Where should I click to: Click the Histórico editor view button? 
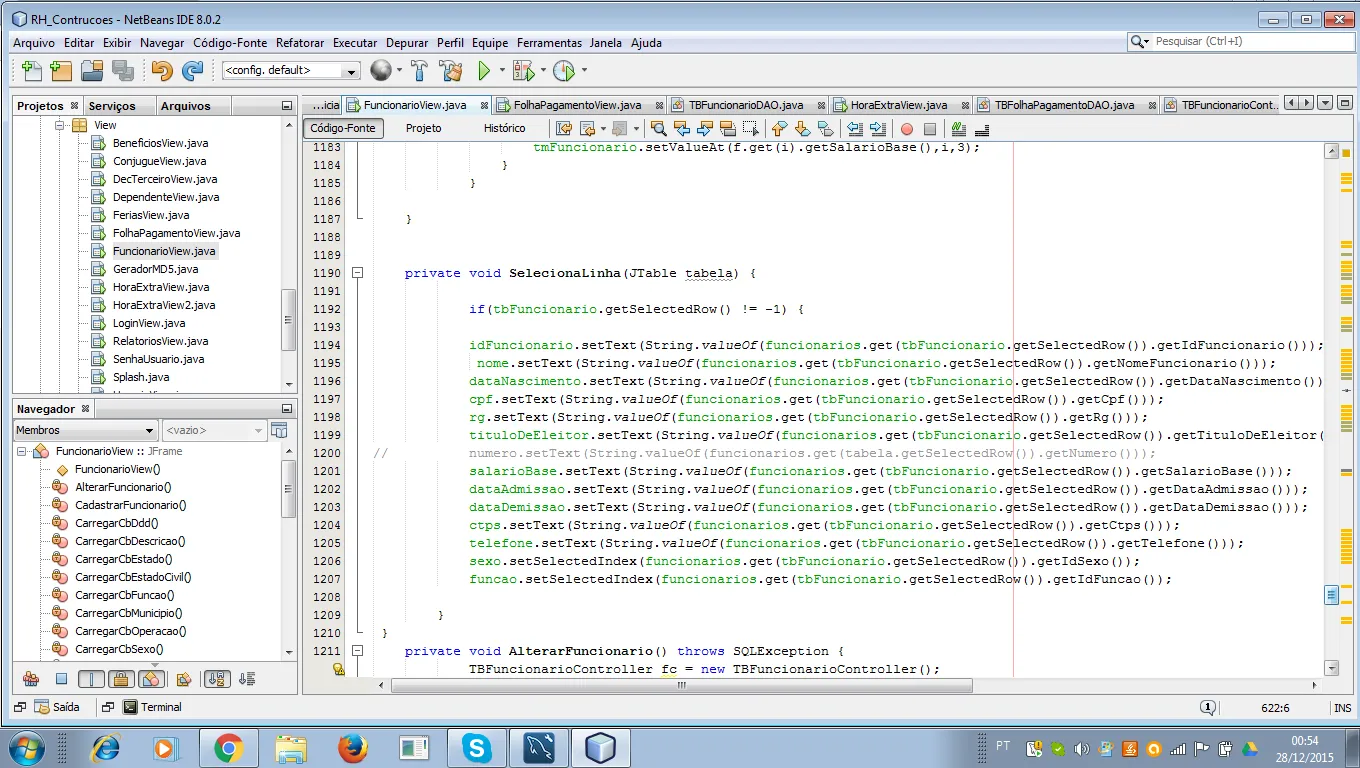click(504, 128)
